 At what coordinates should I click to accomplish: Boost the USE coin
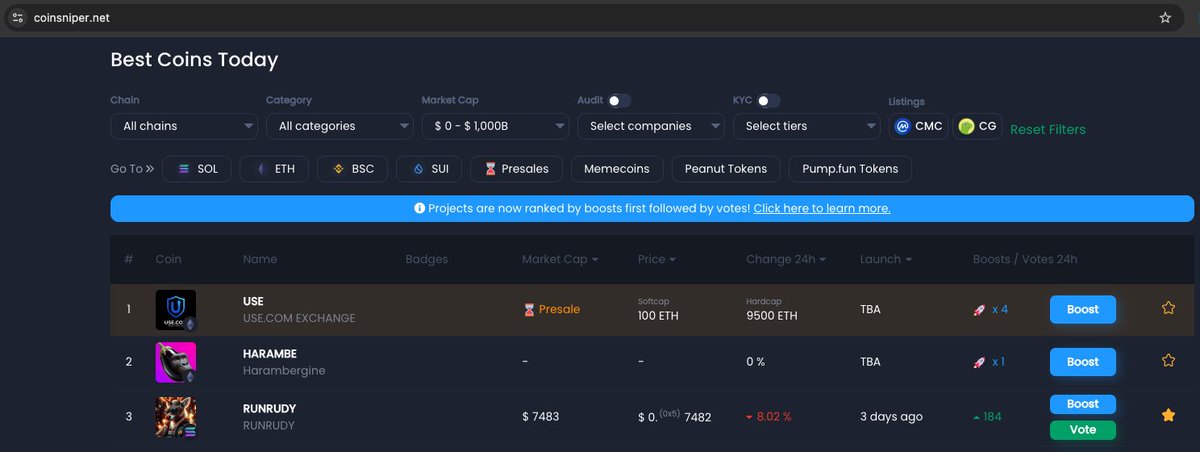pos(1082,309)
